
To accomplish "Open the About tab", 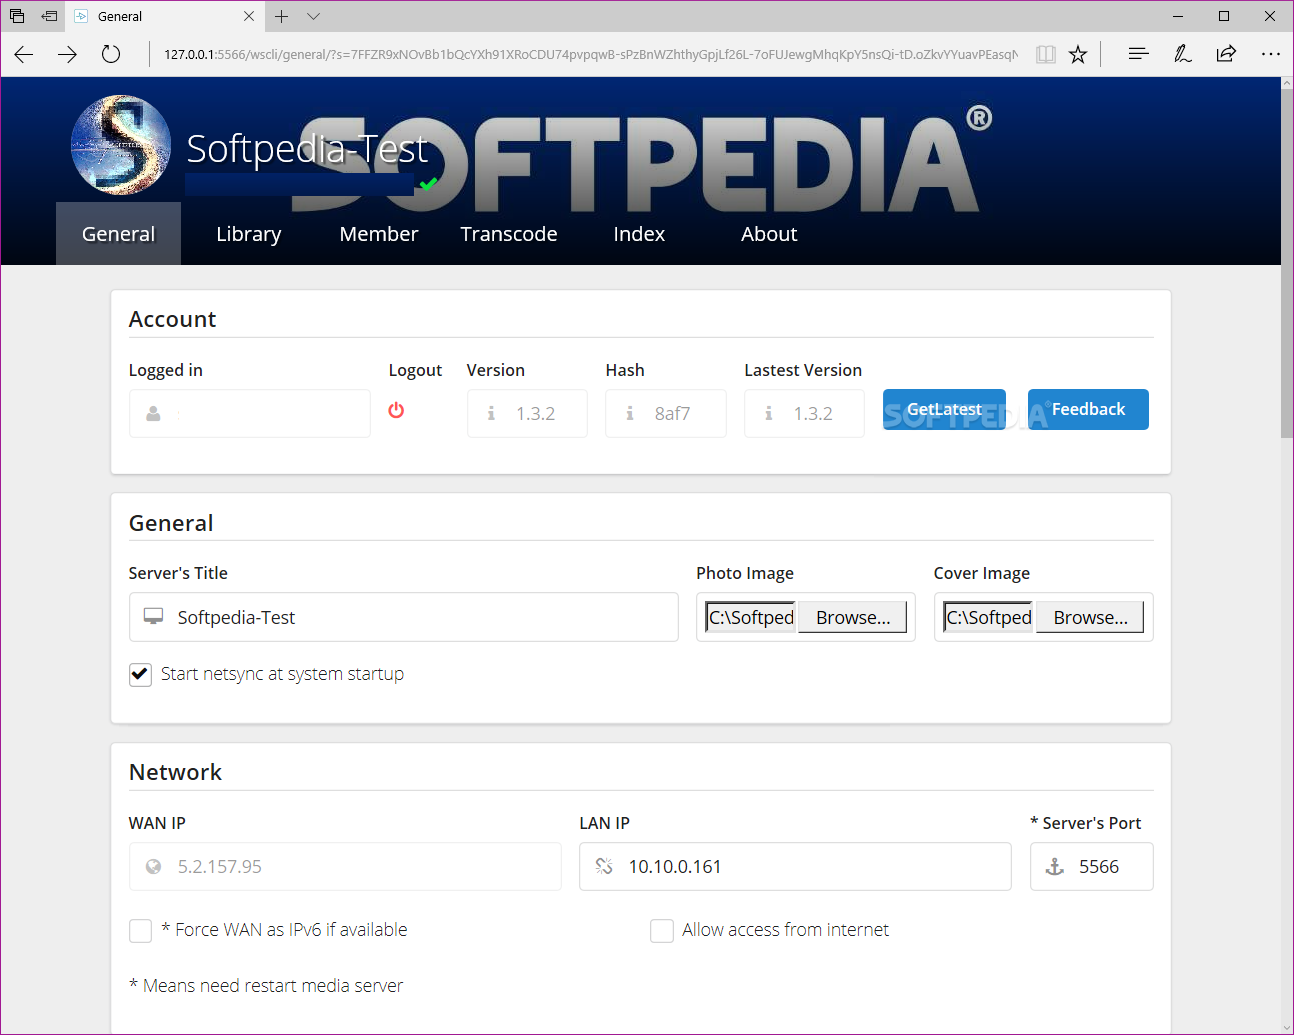I will coord(769,234).
